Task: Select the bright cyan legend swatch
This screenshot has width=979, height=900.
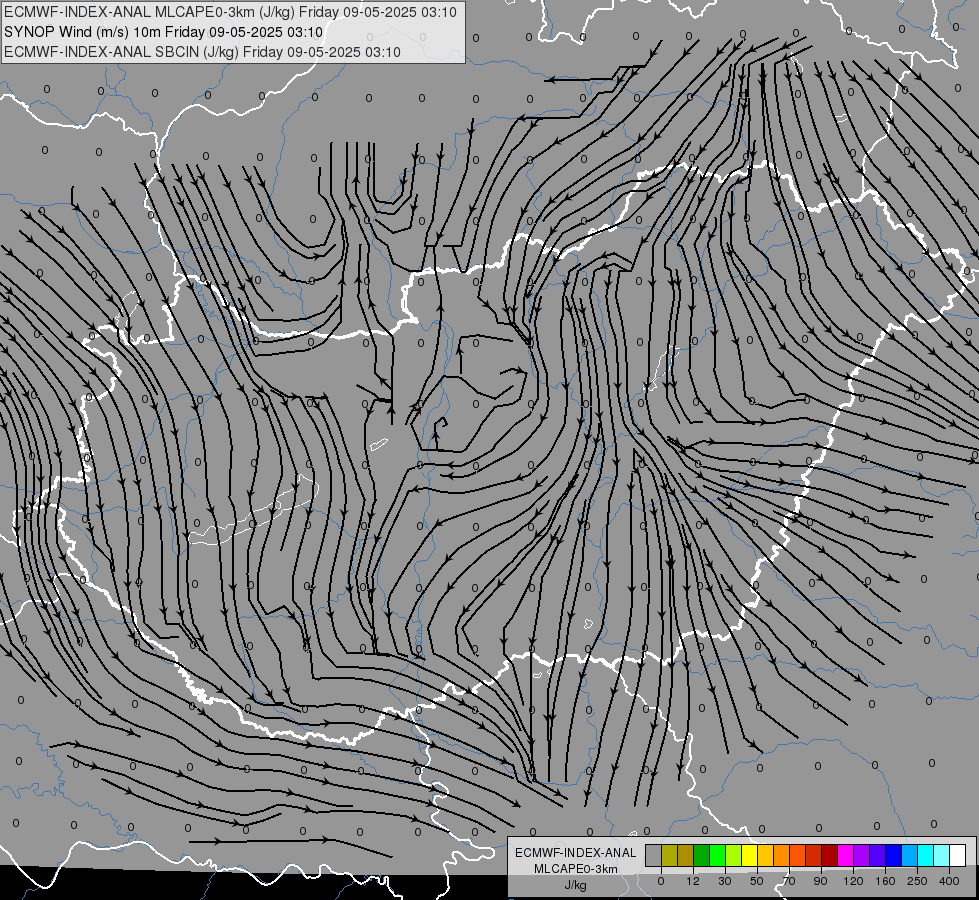Action: pos(927,856)
